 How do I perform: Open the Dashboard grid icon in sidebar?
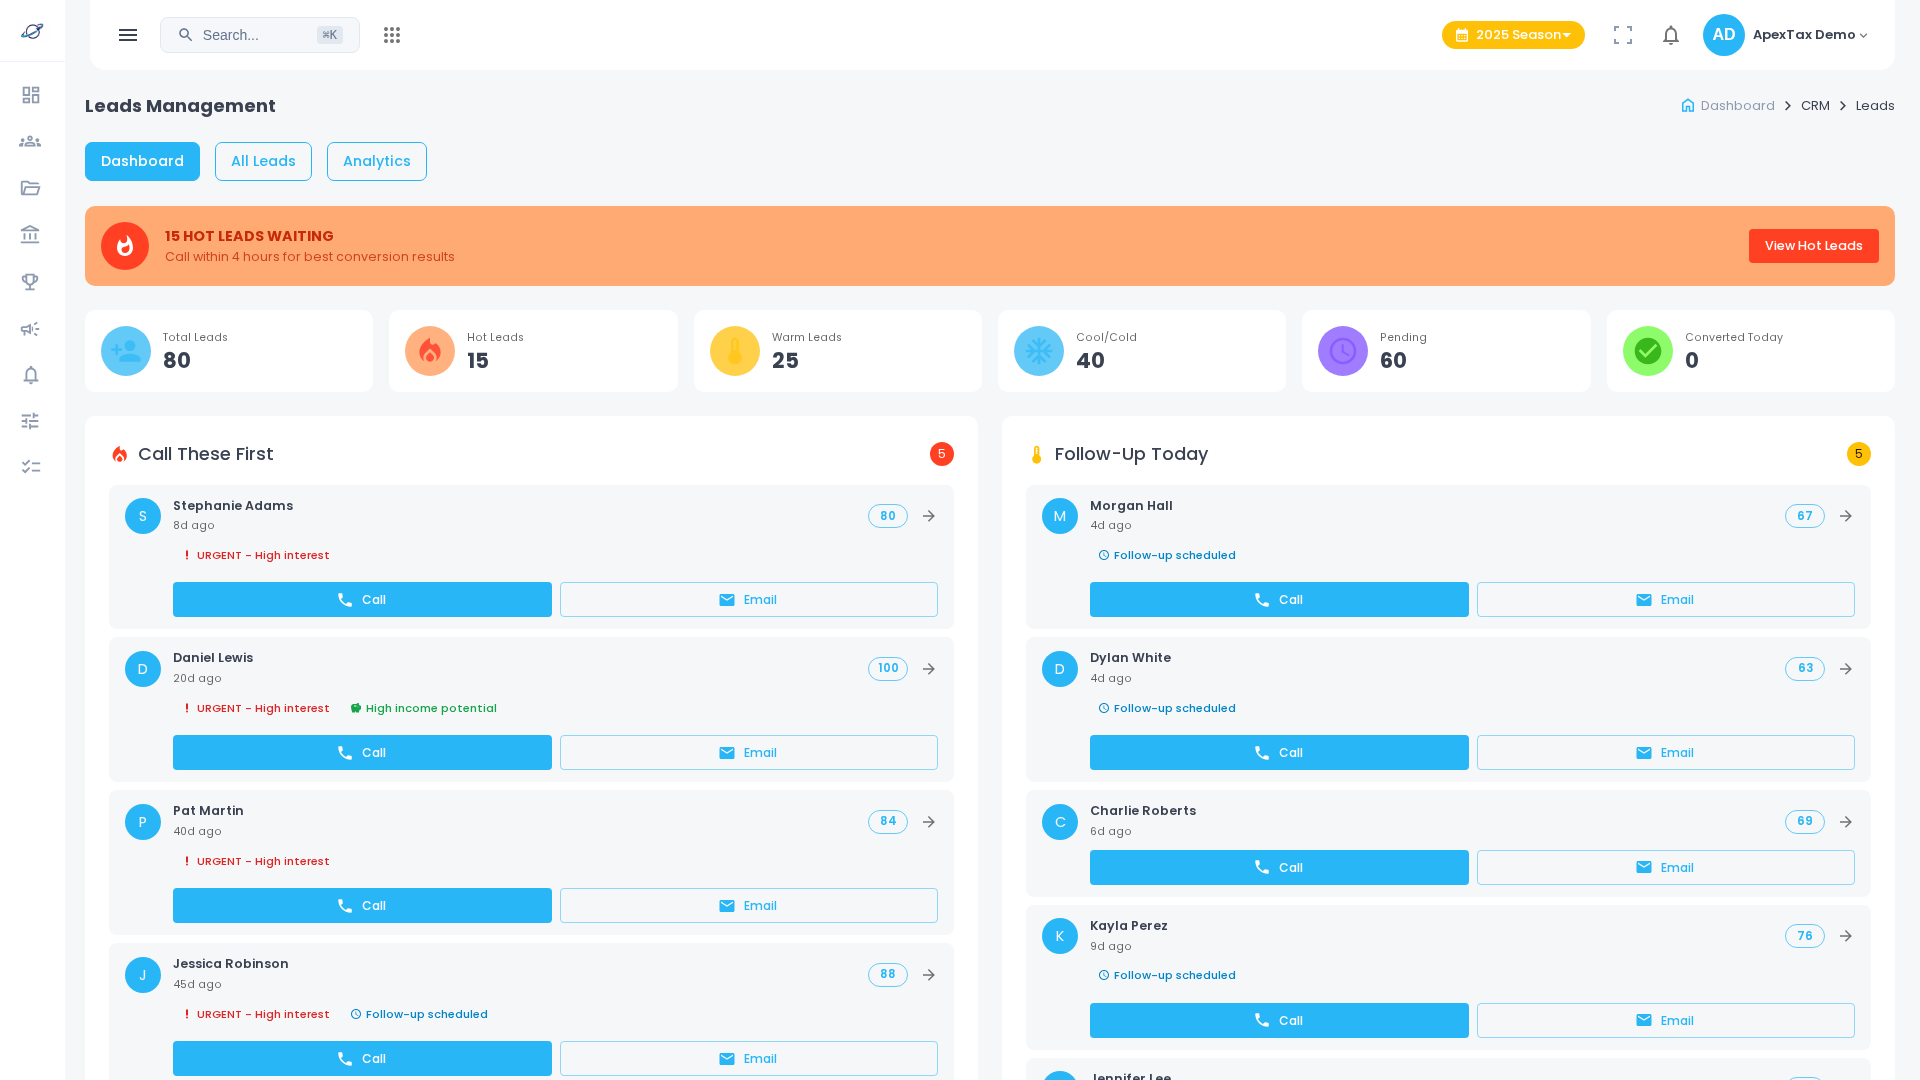pyautogui.click(x=31, y=95)
